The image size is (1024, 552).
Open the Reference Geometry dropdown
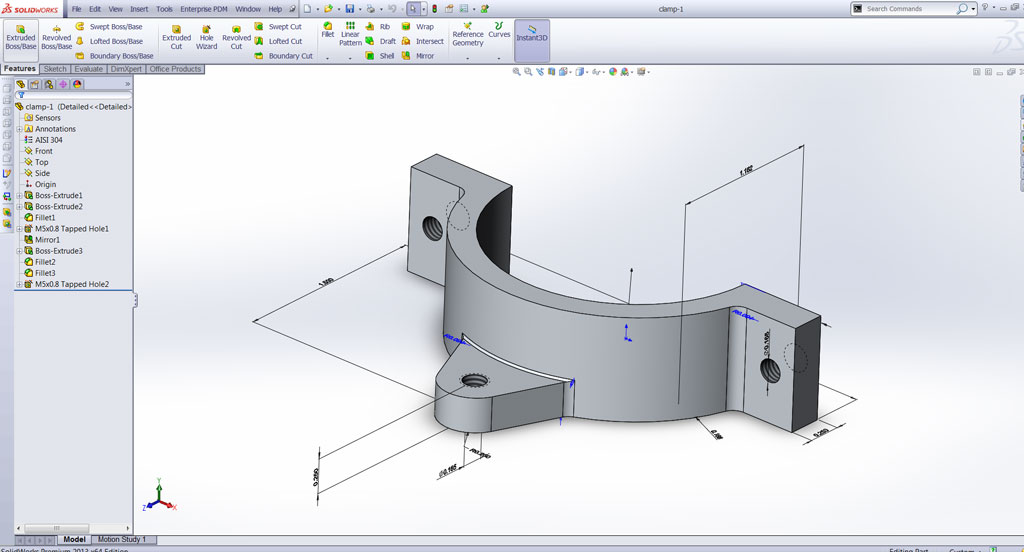tap(467, 59)
